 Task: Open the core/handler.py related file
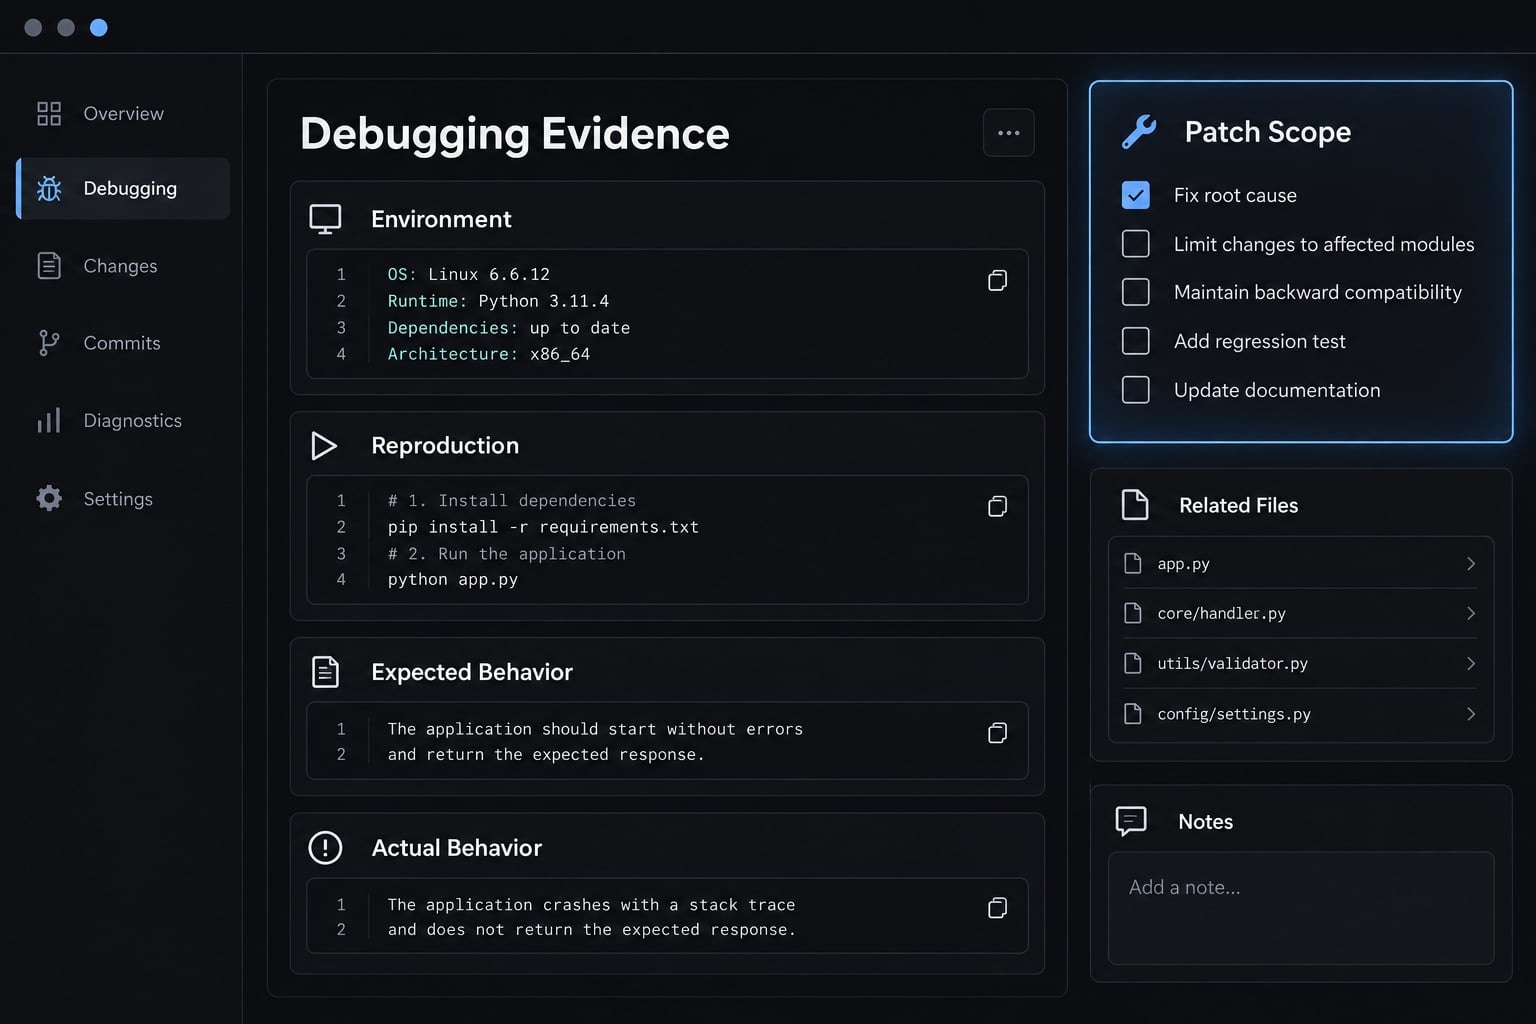(1301, 613)
